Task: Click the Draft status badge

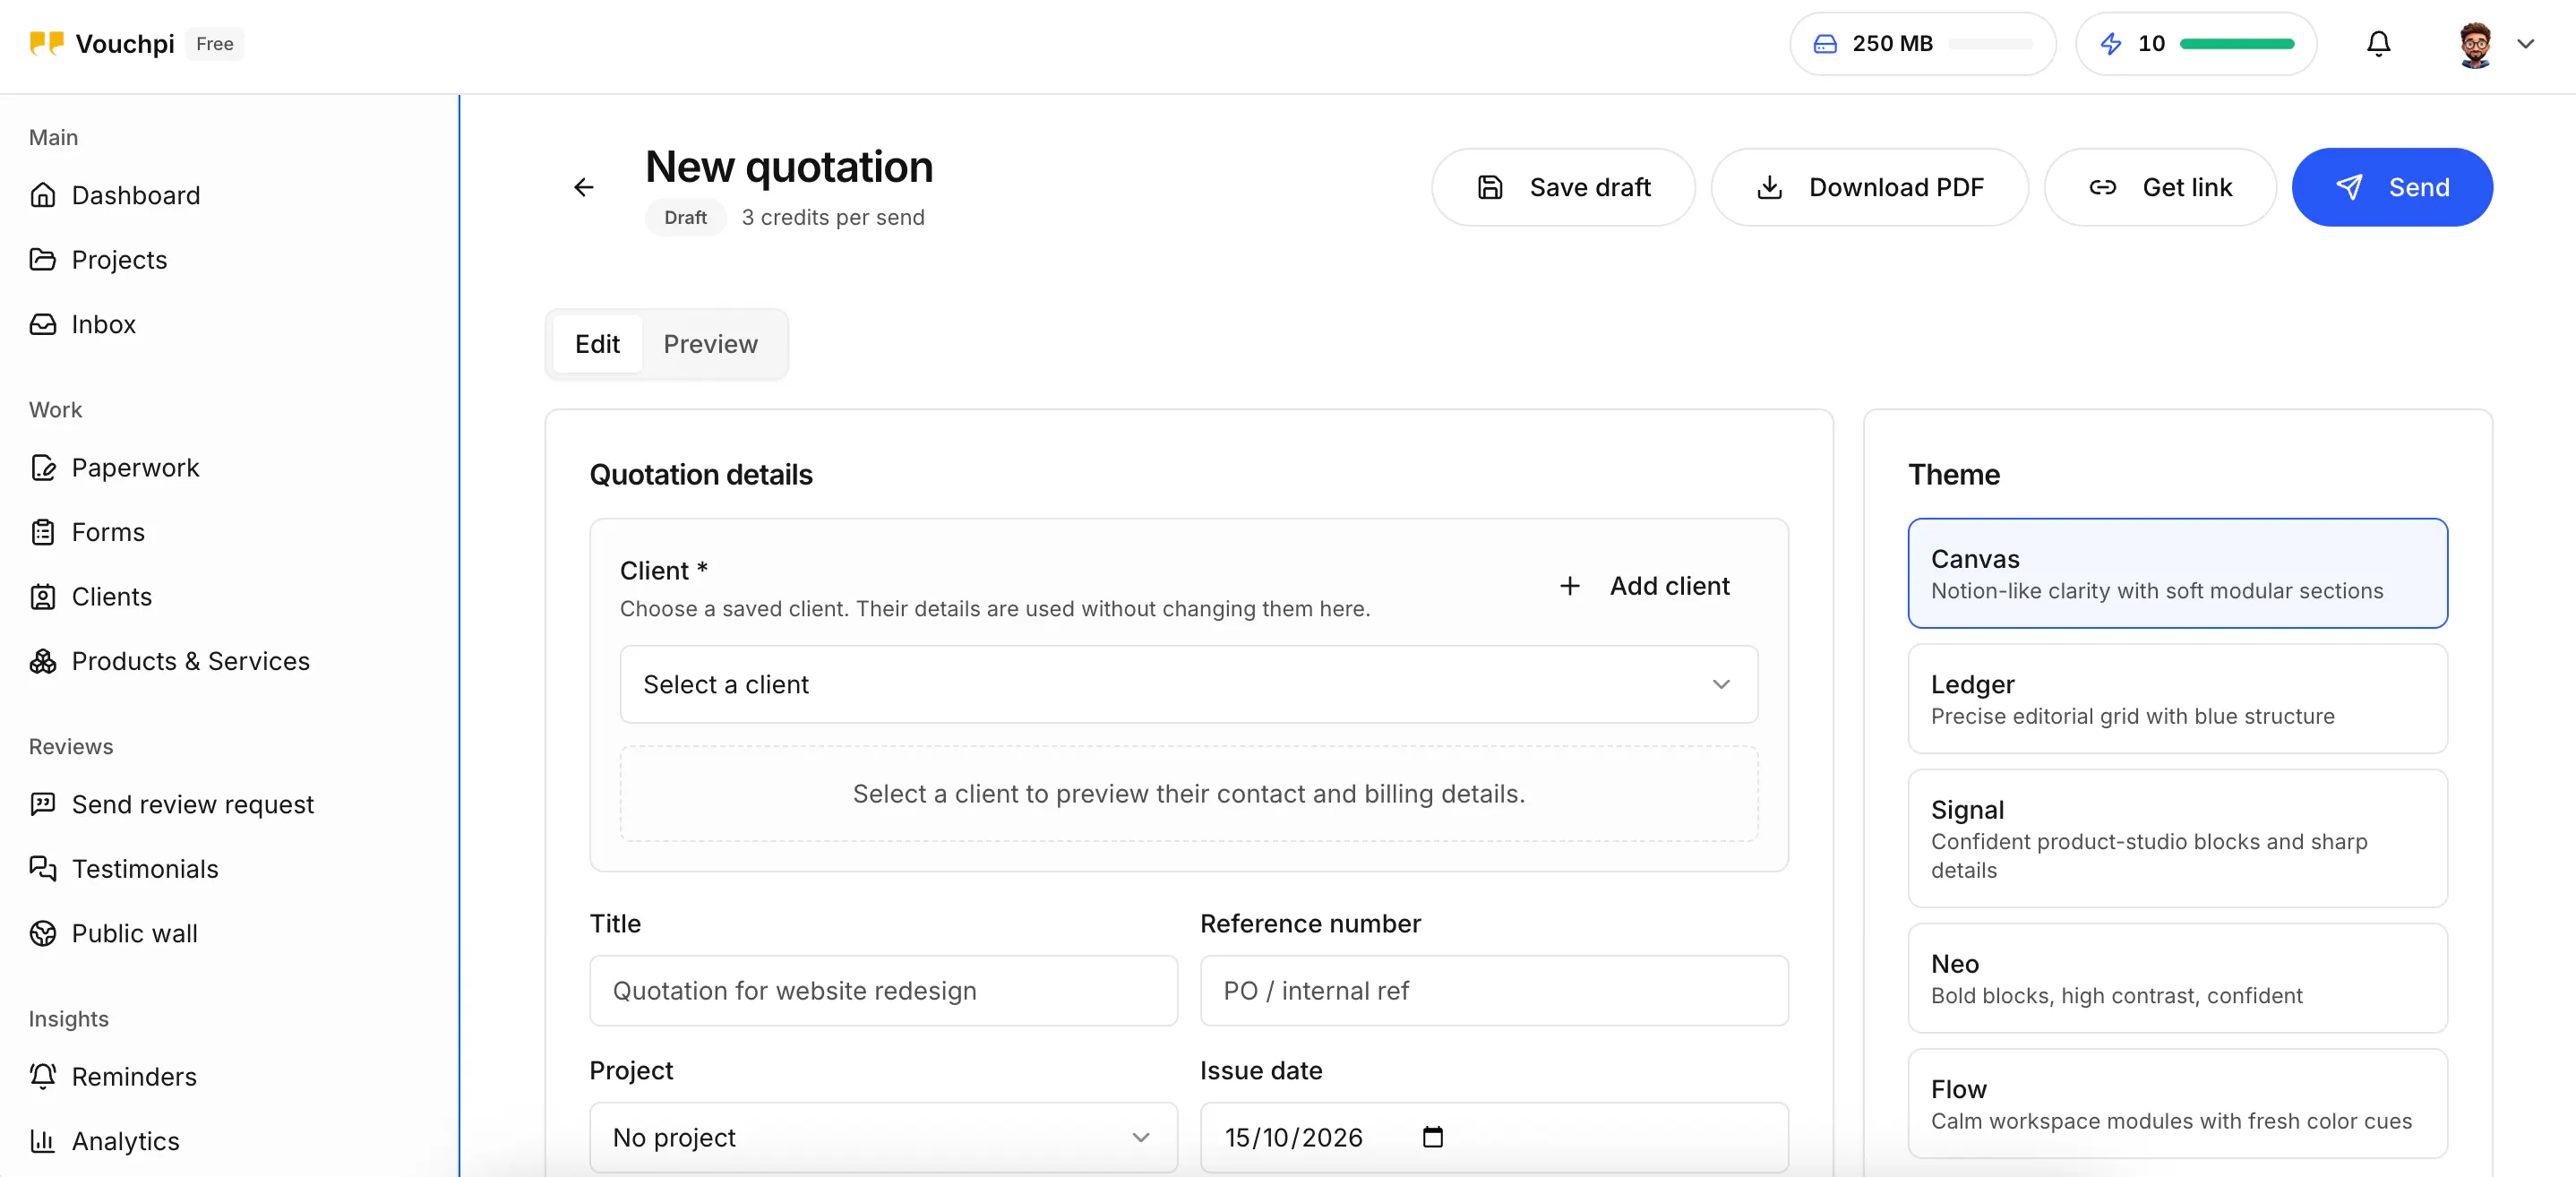Action: (685, 218)
